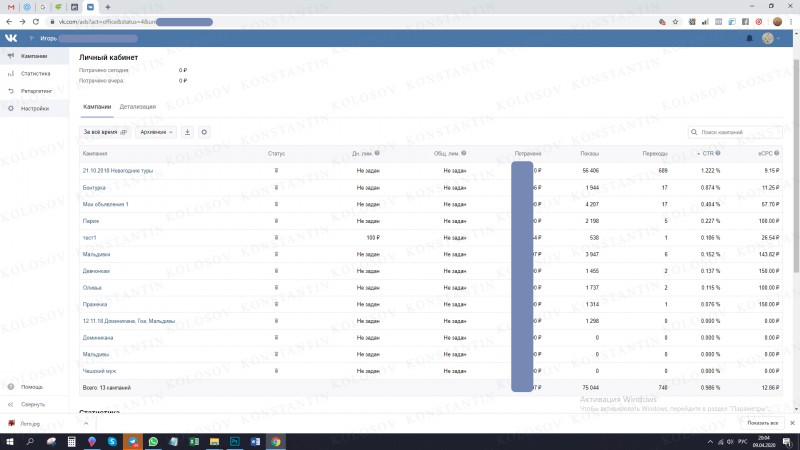This screenshot has height=450, width=800.
Task: Click archive status icon for тест1 row
Action: click(276, 237)
